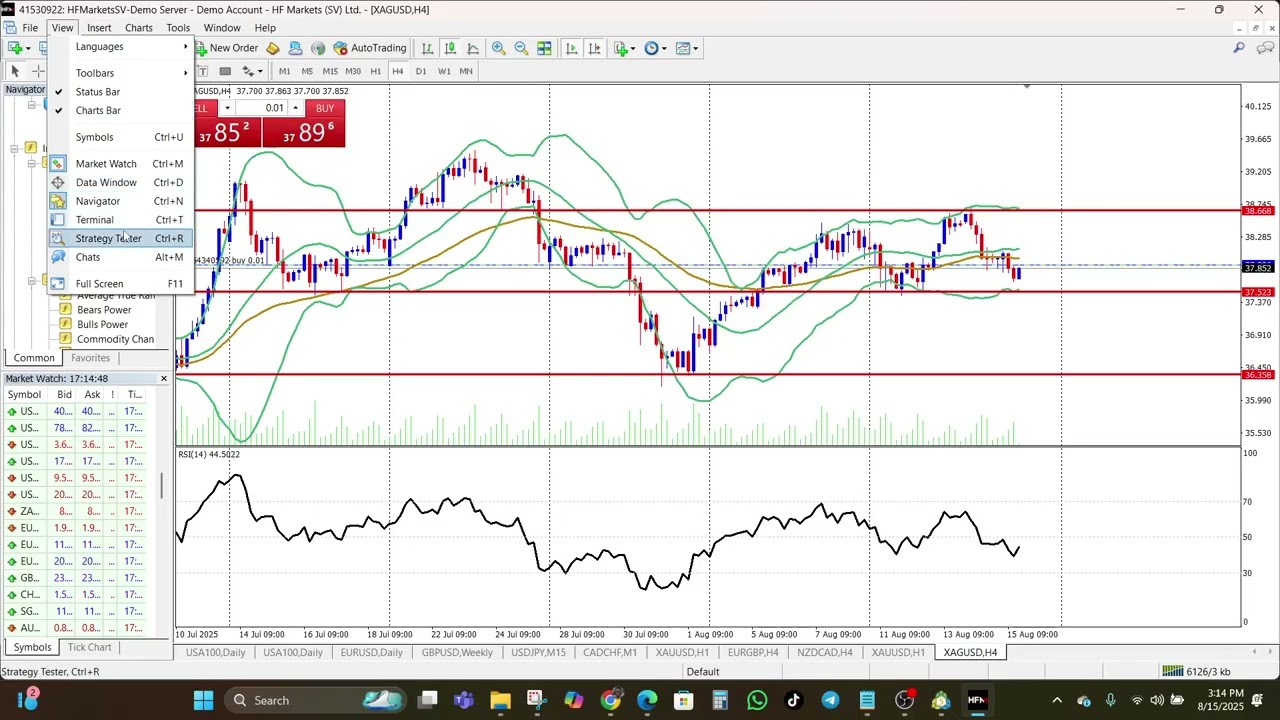Open the templates dropdown

pyautogui.click(x=687, y=48)
